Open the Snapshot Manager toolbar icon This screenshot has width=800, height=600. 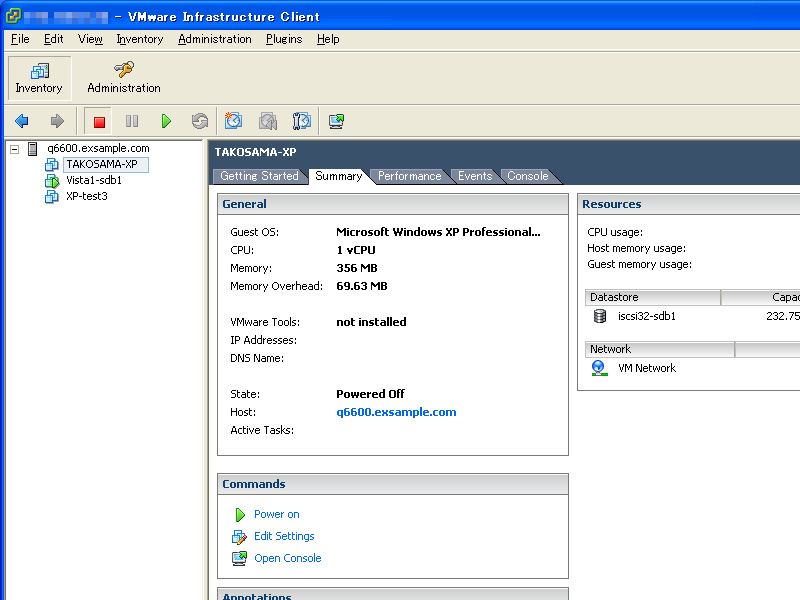pyautogui.click(x=302, y=121)
